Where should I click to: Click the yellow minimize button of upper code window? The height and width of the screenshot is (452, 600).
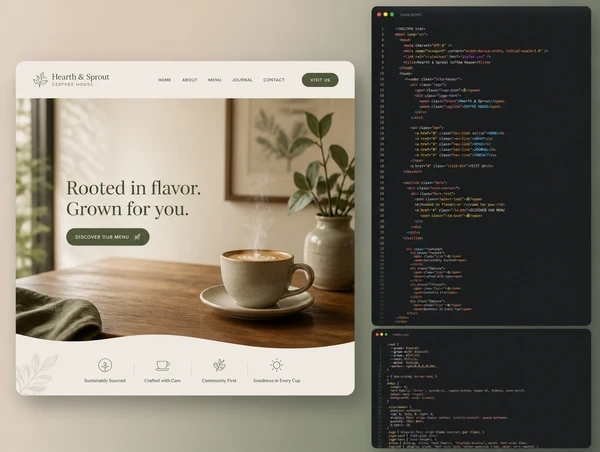point(385,15)
